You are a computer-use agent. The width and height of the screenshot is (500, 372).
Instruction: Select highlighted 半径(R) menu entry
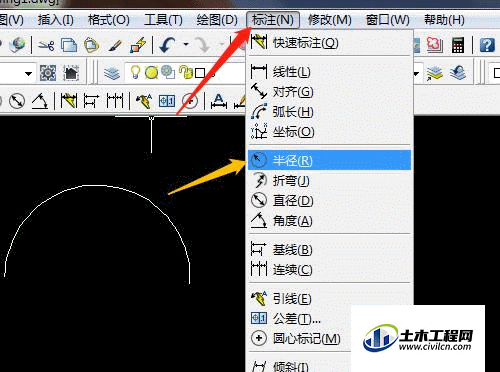pos(329,160)
